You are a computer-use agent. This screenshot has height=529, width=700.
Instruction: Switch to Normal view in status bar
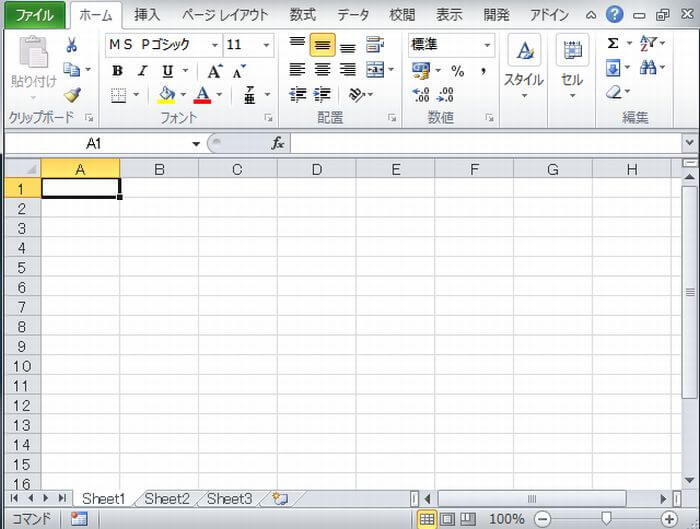pyautogui.click(x=427, y=519)
